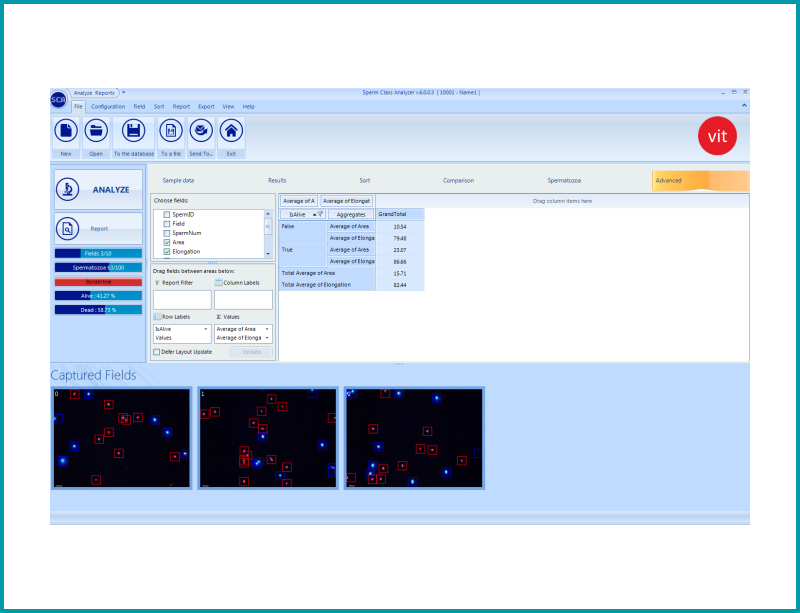Open the Configuration menu

(108, 107)
